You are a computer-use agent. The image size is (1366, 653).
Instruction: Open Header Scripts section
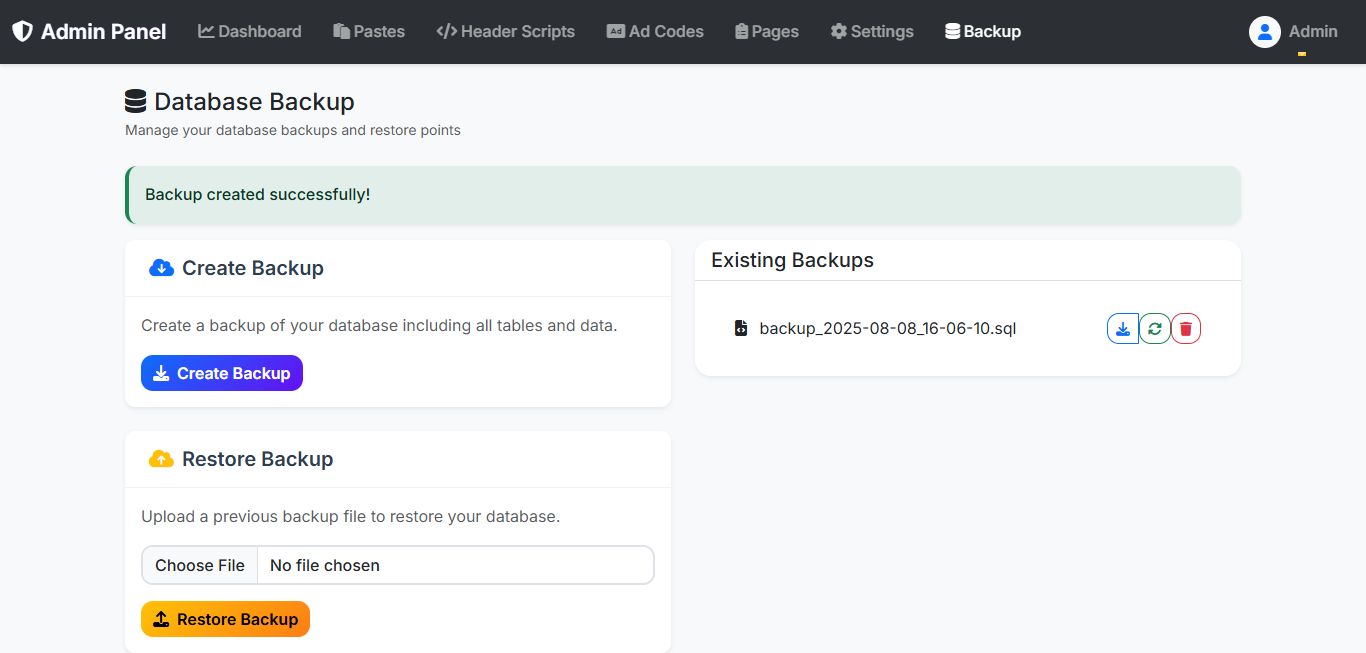(506, 32)
